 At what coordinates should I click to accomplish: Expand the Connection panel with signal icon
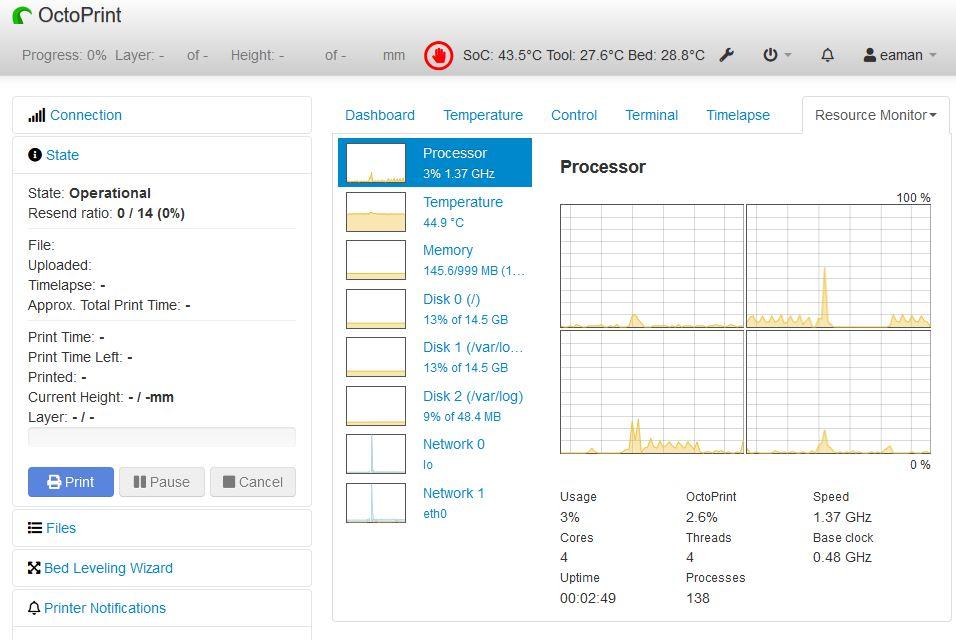click(75, 115)
